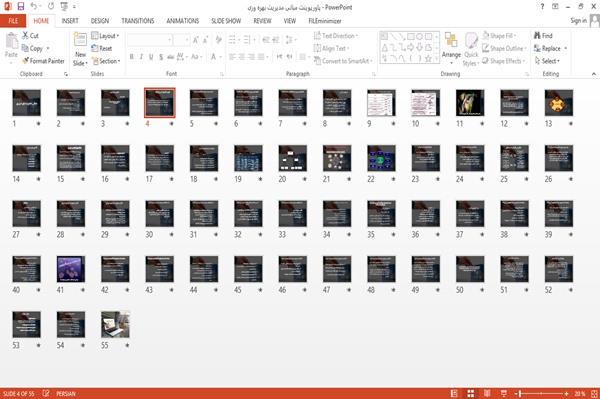The height and width of the screenshot is (399, 600).
Task: Open the Shape Effects dropdown
Action: (503, 61)
